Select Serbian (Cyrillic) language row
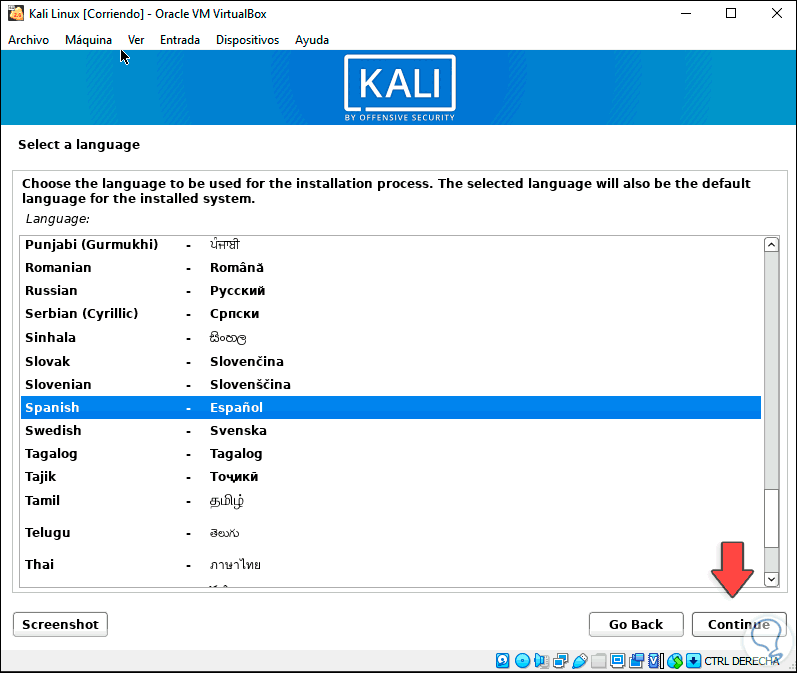The image size is (797, 673). (x=391, y=314)
